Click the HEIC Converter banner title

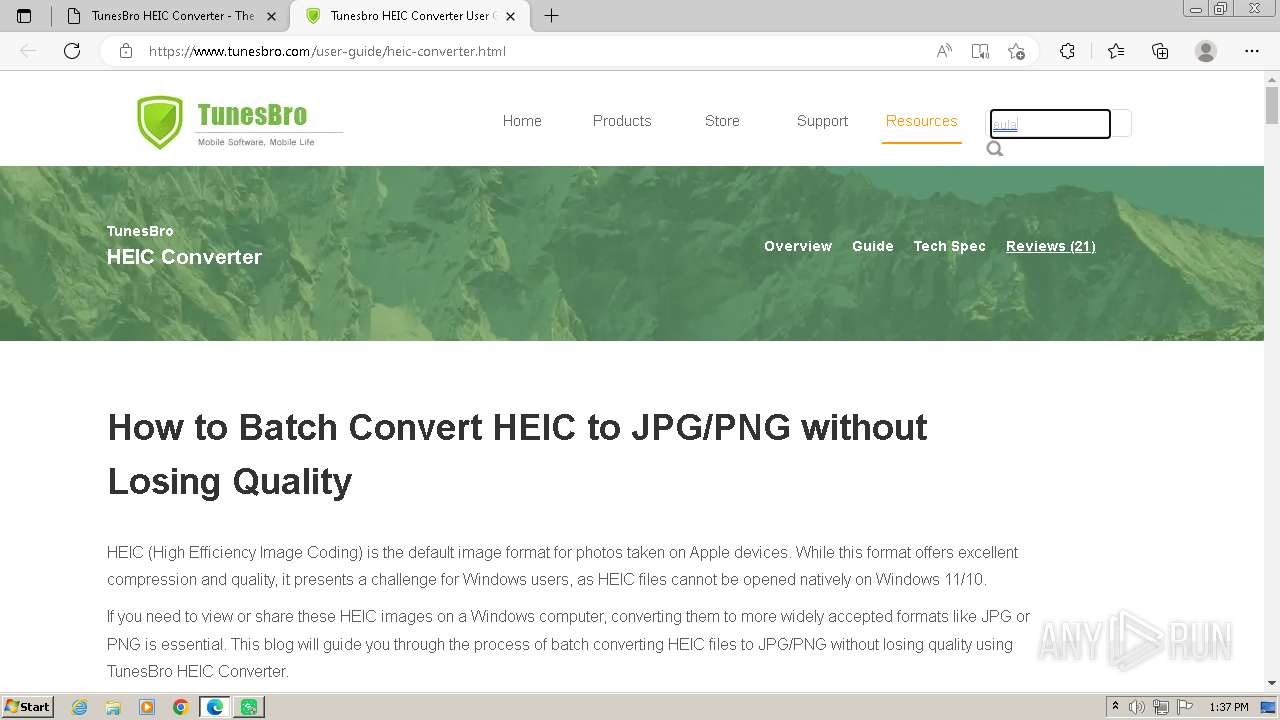click(184, 257)
